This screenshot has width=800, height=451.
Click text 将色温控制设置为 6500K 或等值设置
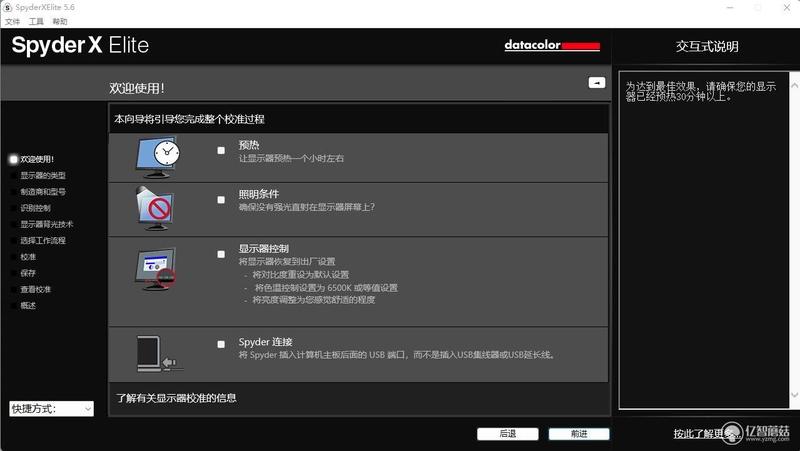point(326,288)
